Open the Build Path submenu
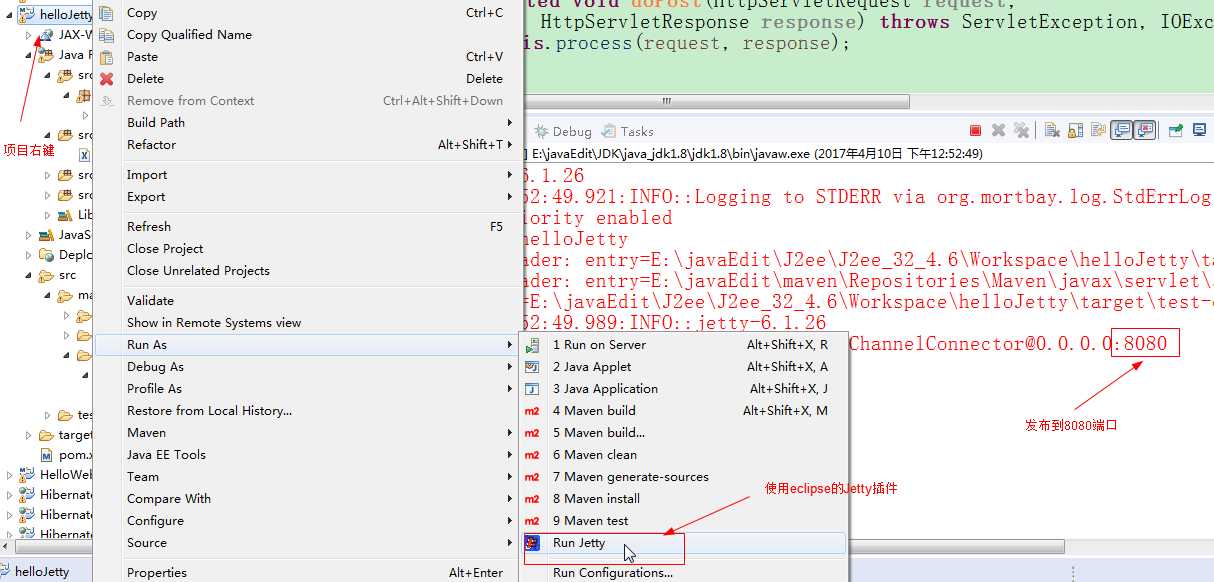This screenshot has width=1214, height=582. (307, 123)
